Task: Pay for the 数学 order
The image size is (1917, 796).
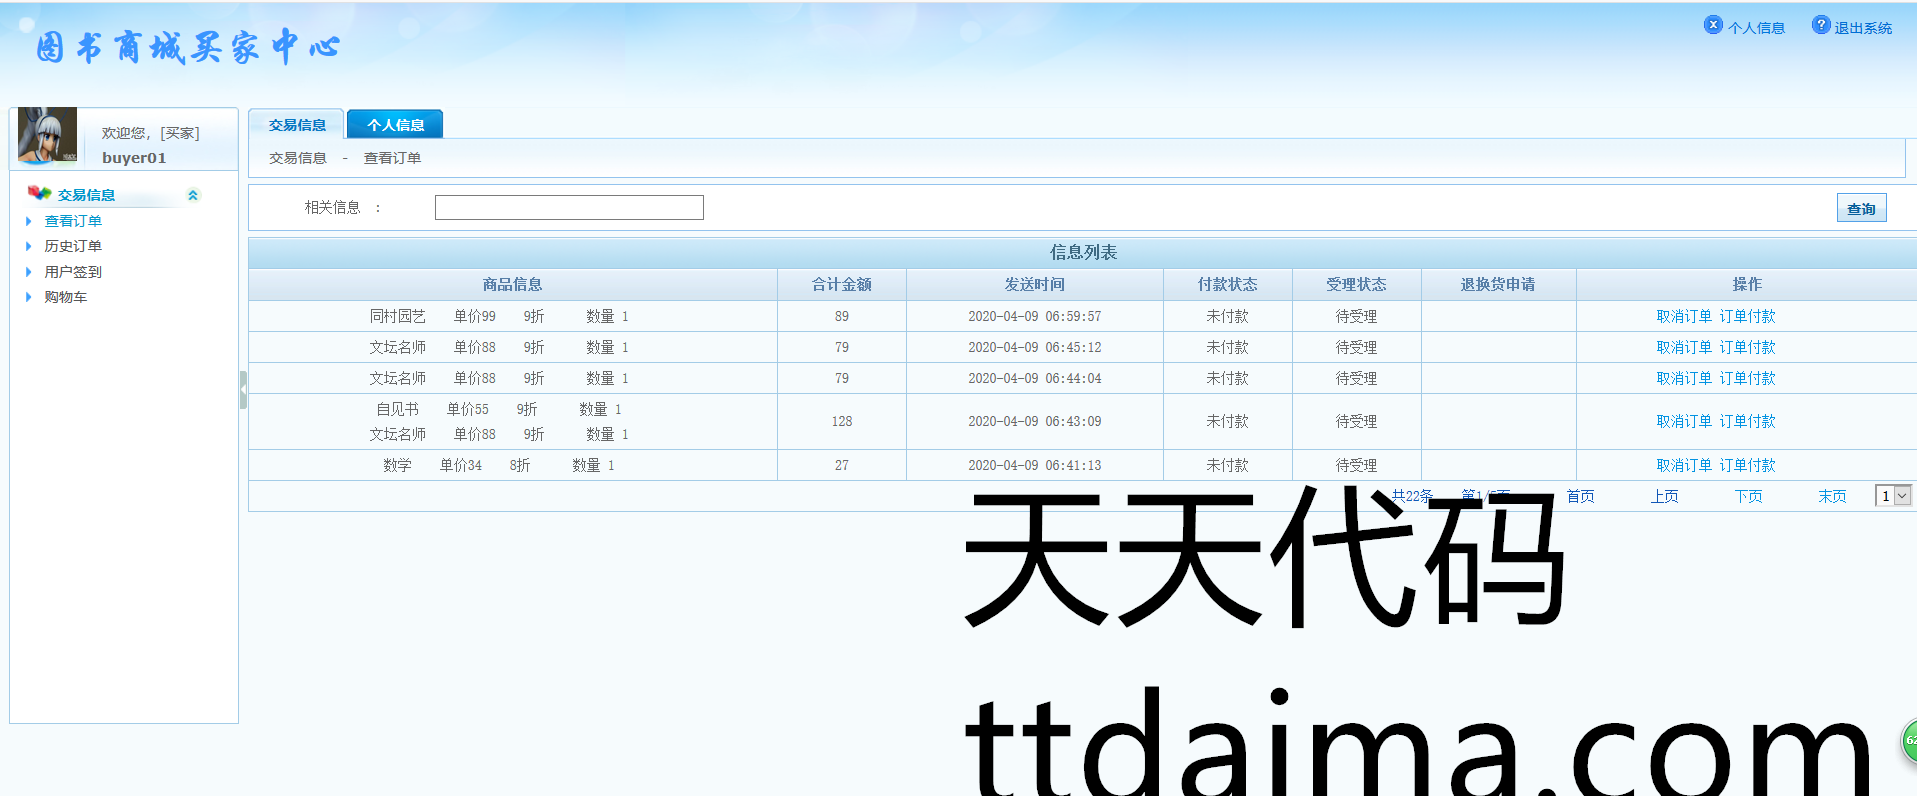Action: pos(1747,465)
